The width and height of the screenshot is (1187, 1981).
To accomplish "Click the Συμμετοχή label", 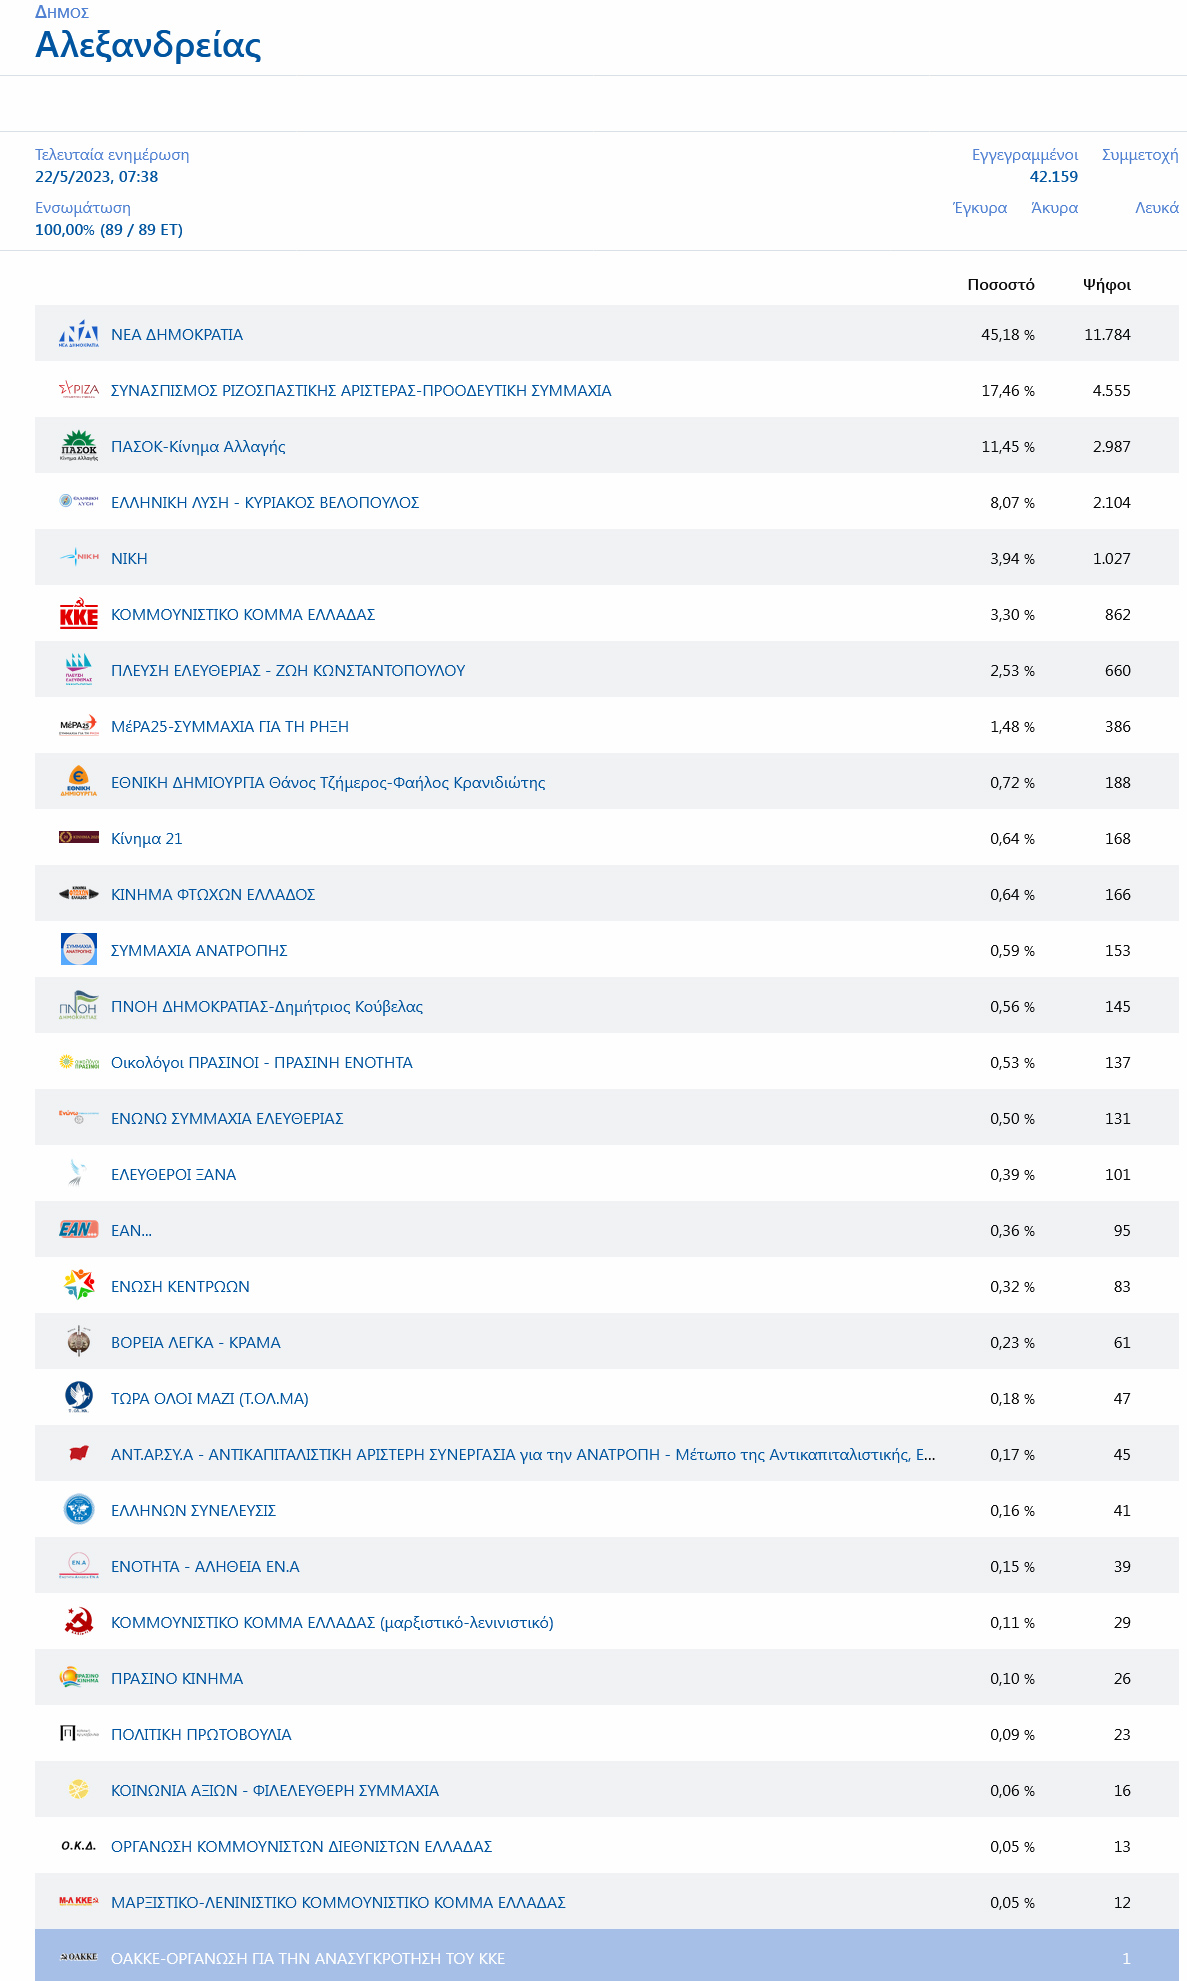I will tap(1140, 155).
